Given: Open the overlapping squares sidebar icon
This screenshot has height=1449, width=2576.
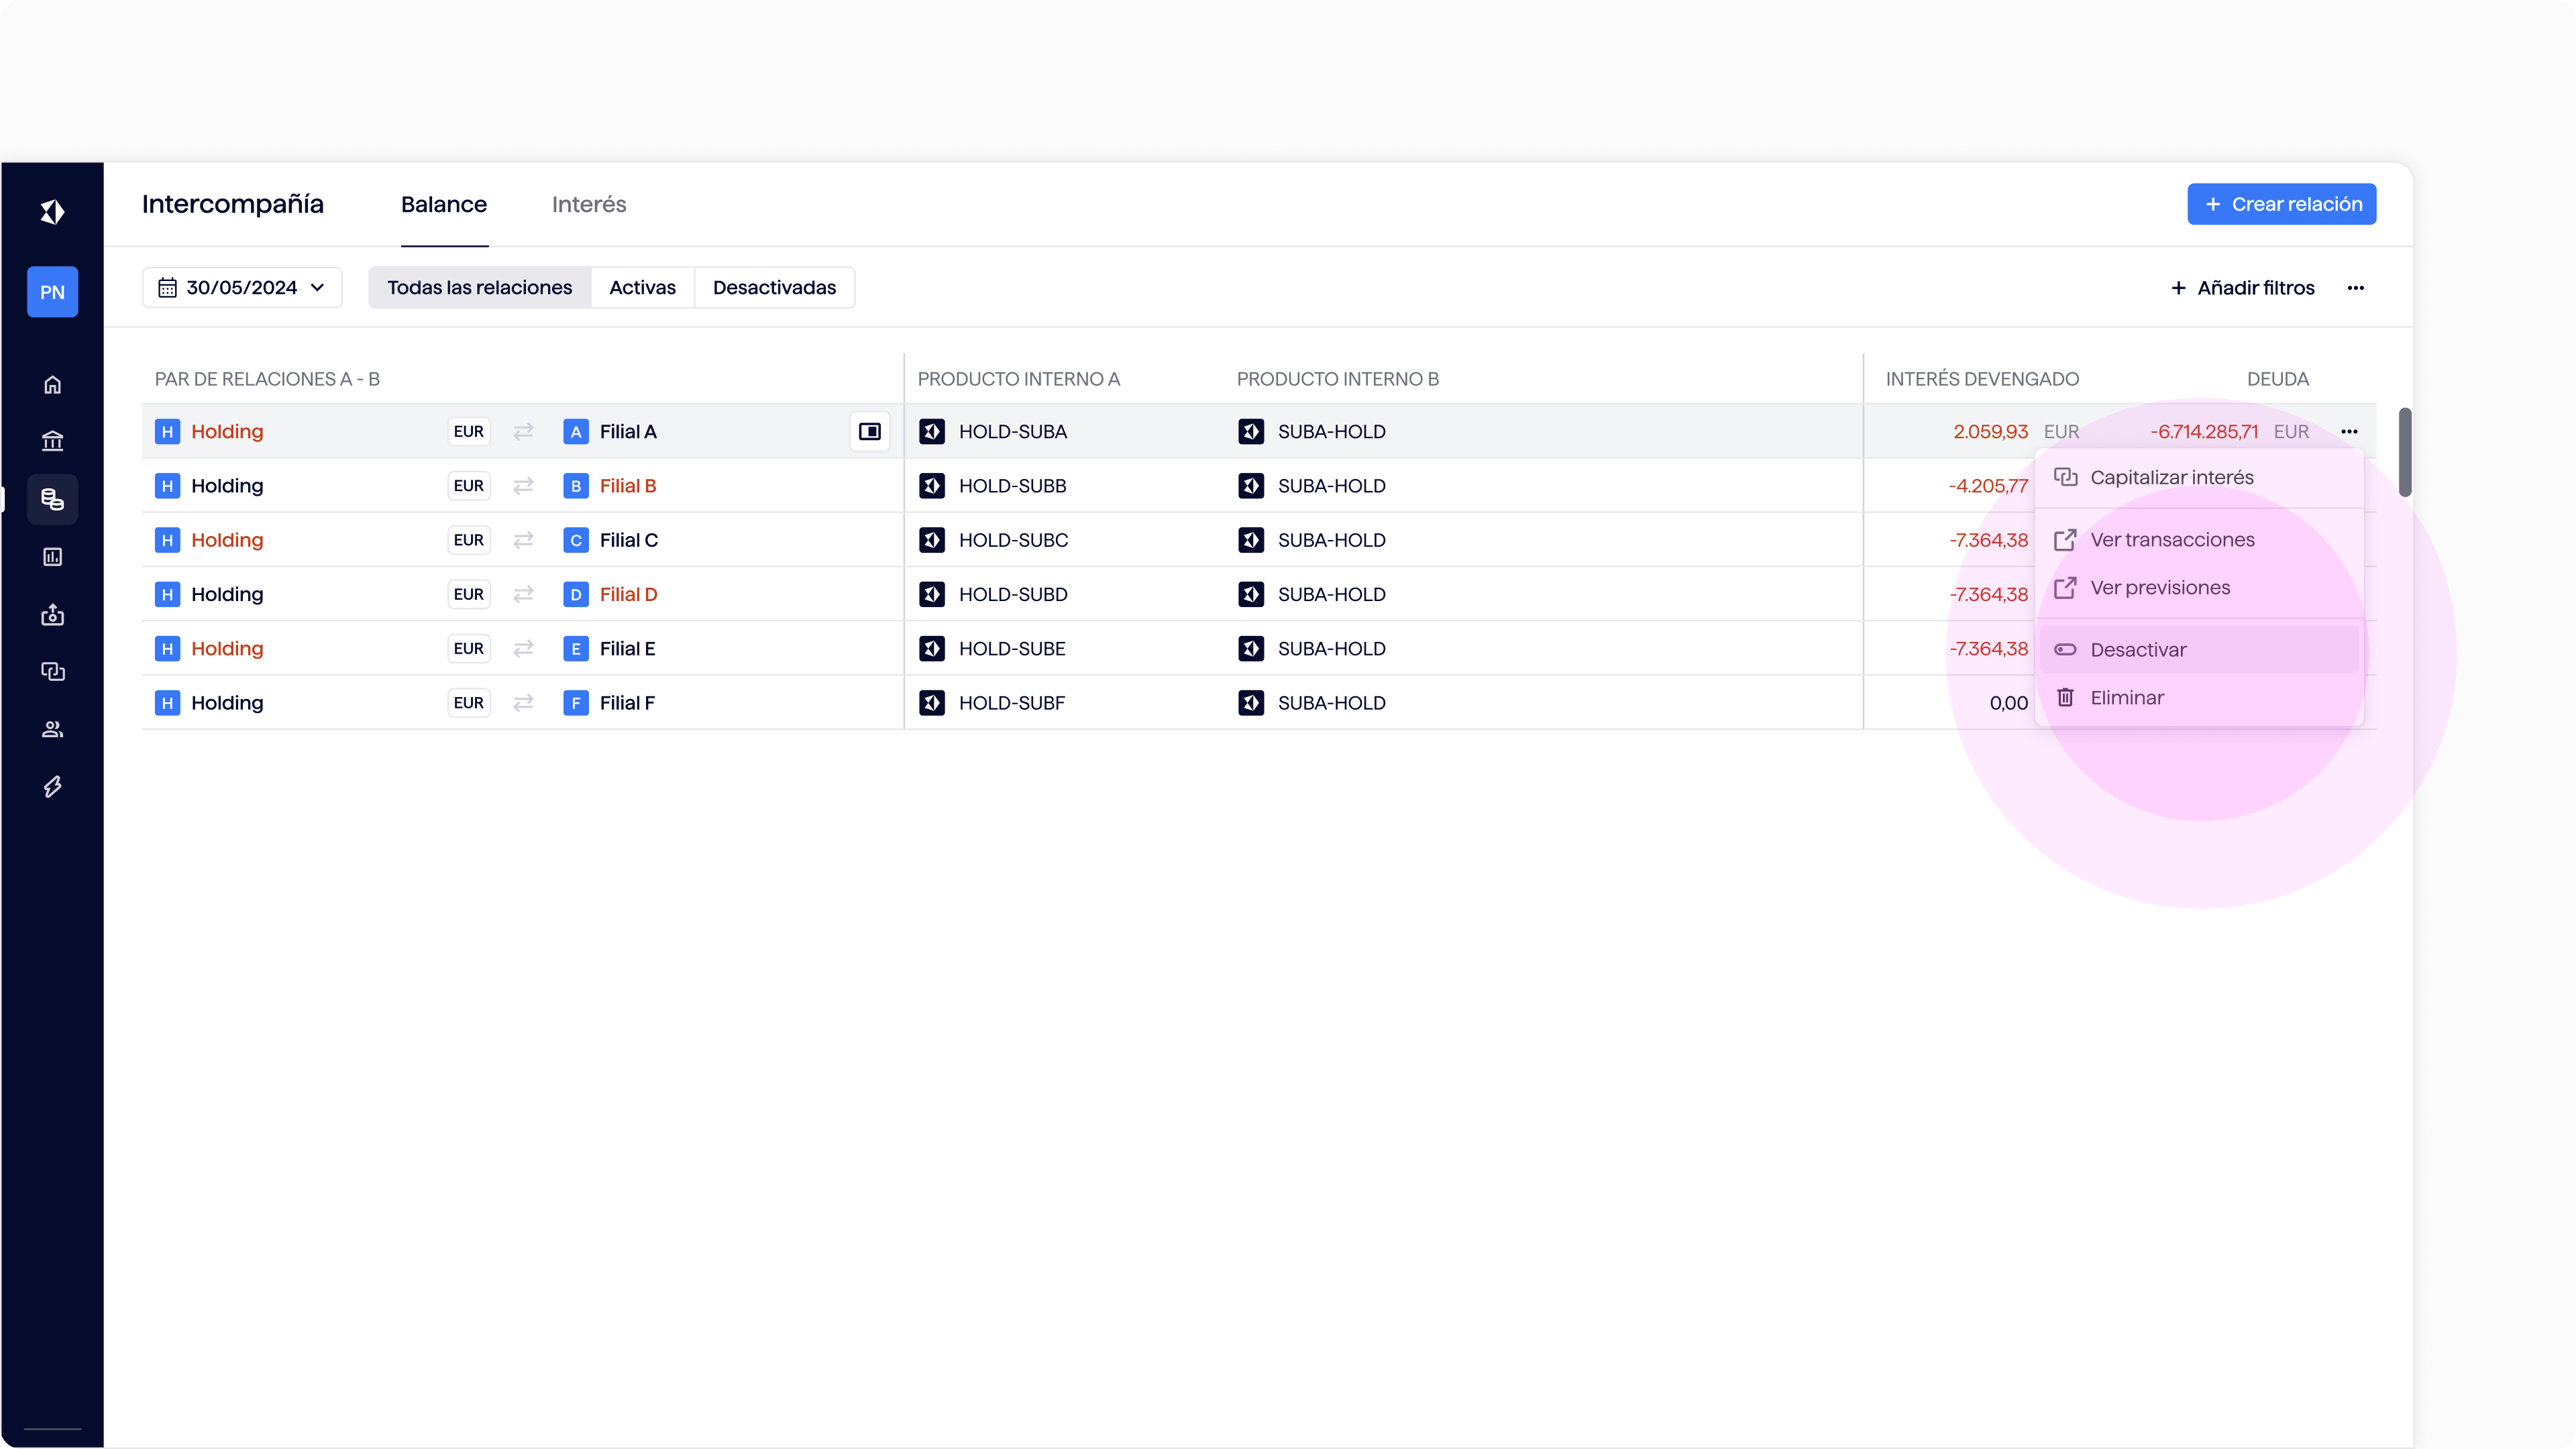Looking at the screenshot, I should point(52,671).
